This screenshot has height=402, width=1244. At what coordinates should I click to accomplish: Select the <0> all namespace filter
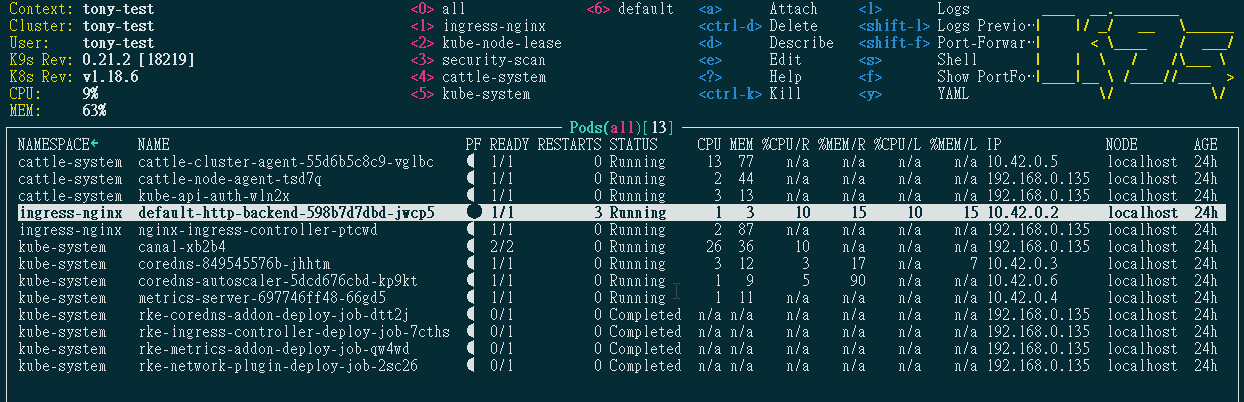point(438,9)
